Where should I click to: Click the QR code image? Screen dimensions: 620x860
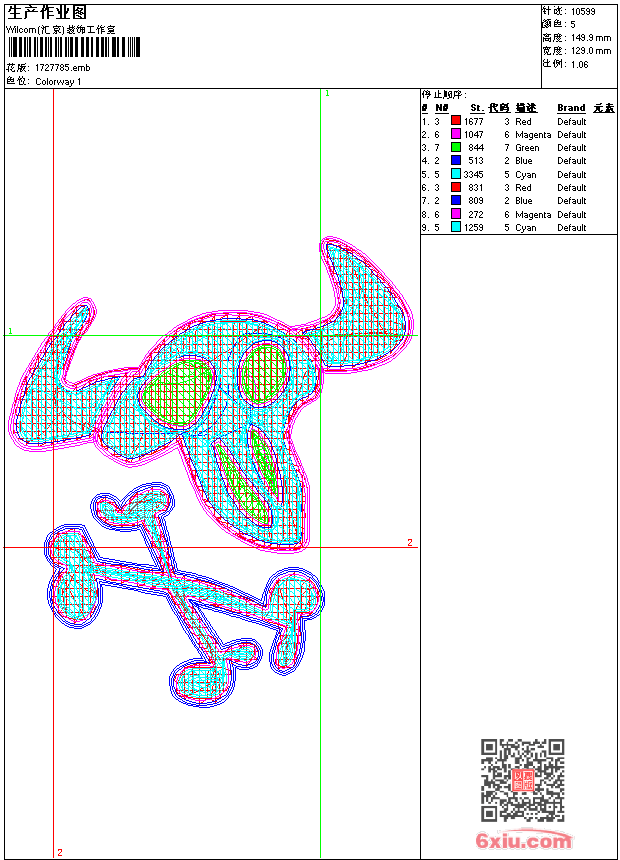523,780
